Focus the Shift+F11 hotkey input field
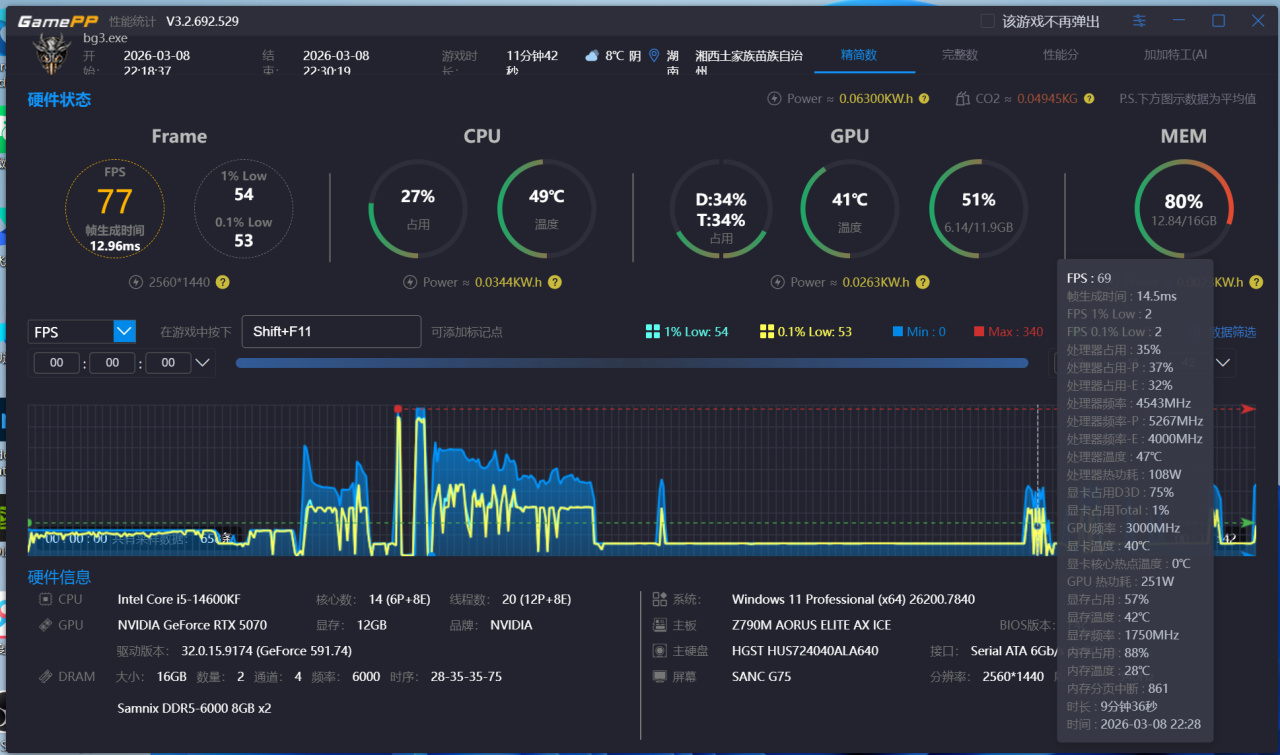The height and width of the screenshot is (755, 1280). [331, 331]
